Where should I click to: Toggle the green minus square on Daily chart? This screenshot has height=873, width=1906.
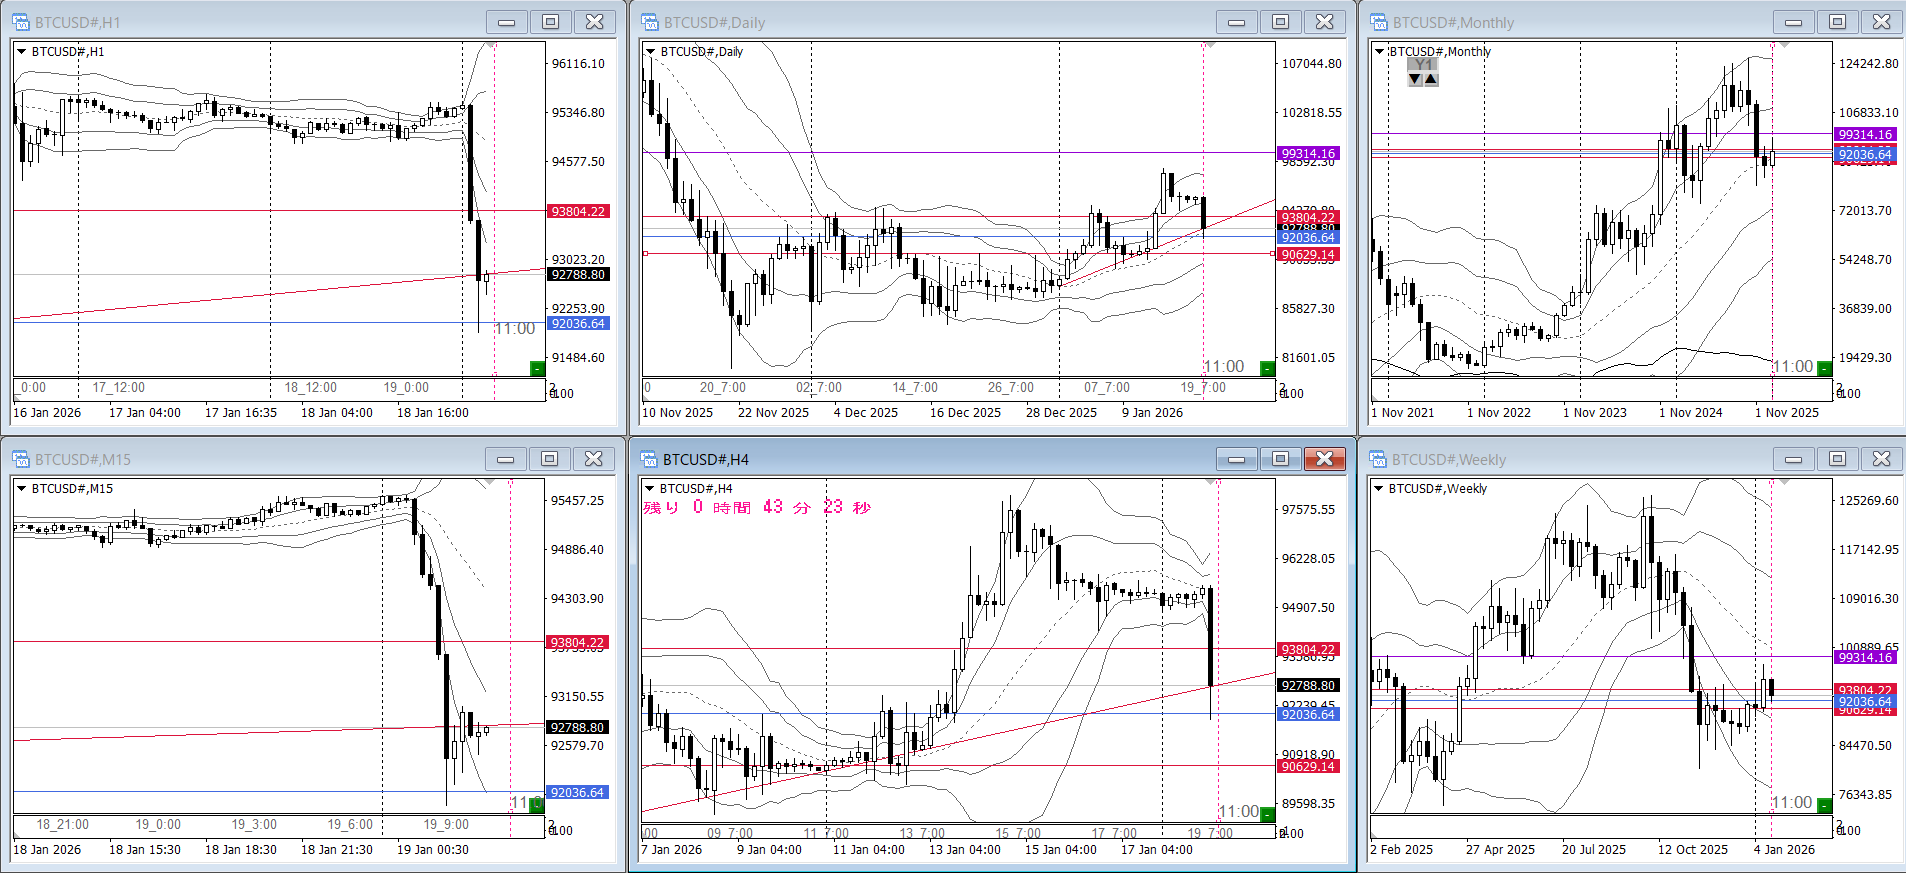point(1267,369)
